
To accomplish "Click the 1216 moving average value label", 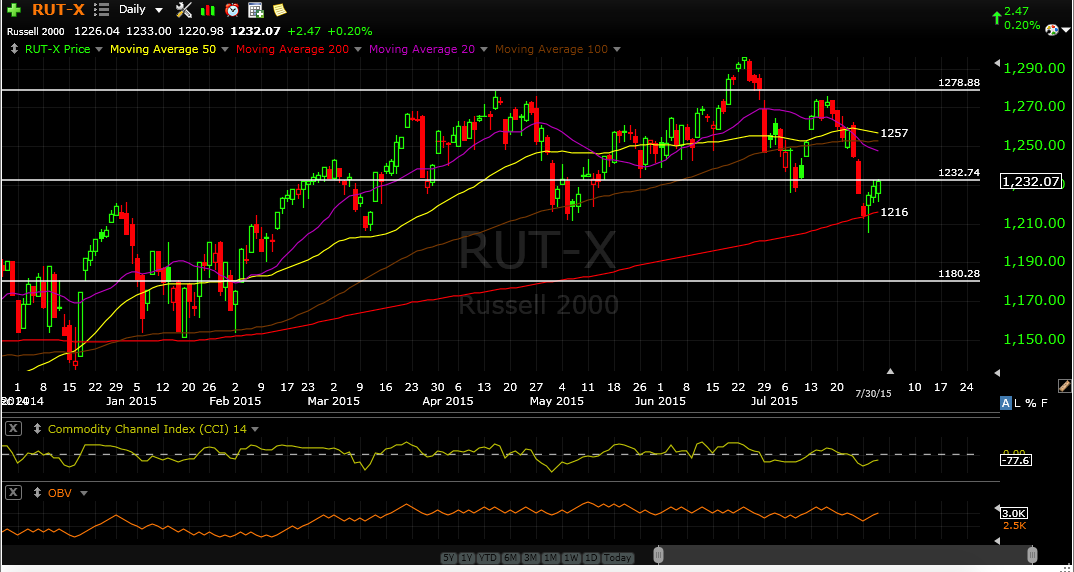I will tap(894, 212).
